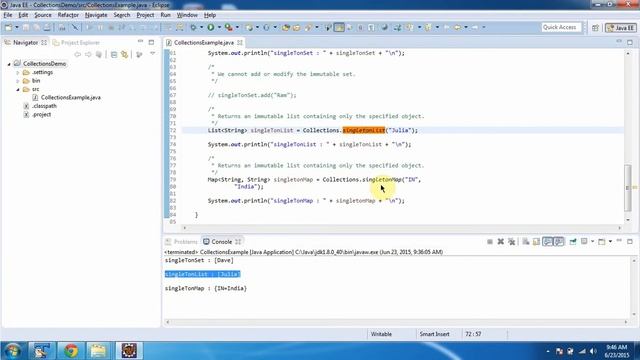Click in the Quick Access search field
Image resolution: width=640 pixels, height=360 pixels.
561,27
